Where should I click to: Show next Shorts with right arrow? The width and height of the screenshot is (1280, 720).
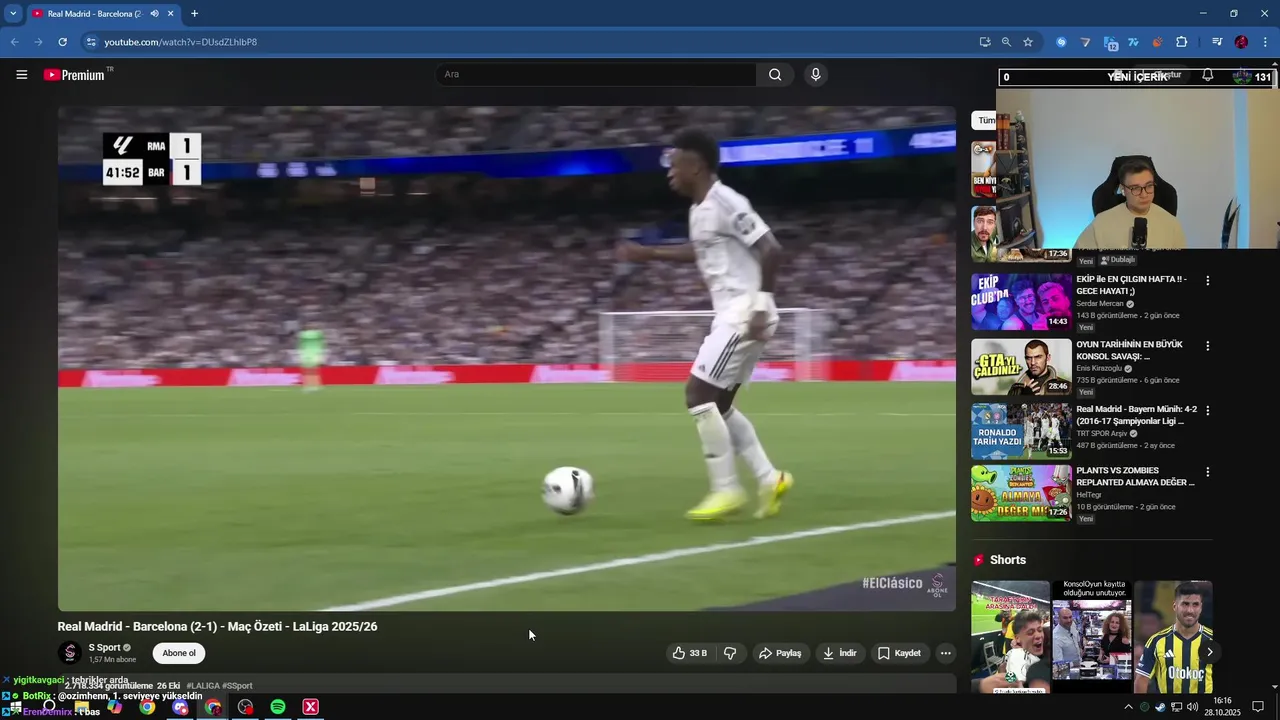pyautogui.click(x=1209, y=652)
